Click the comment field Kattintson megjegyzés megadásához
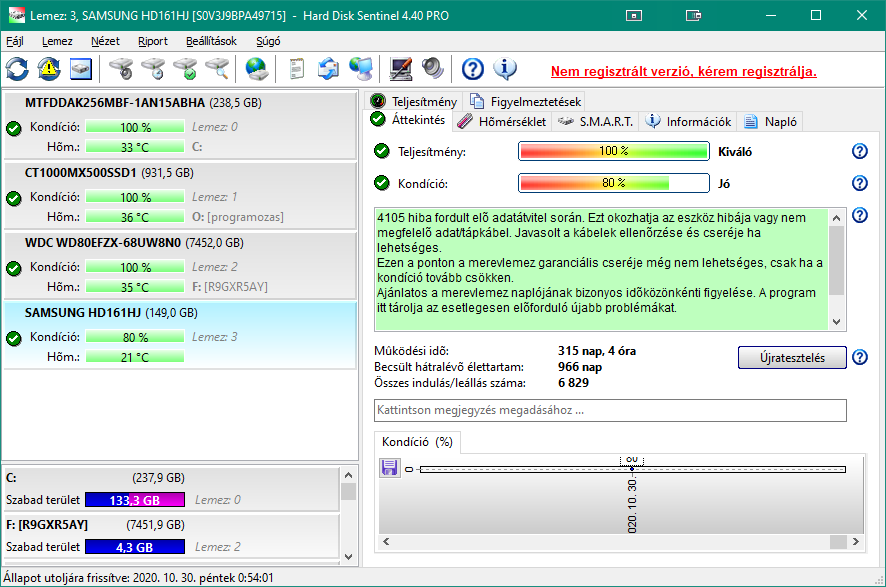 (610, 410)
